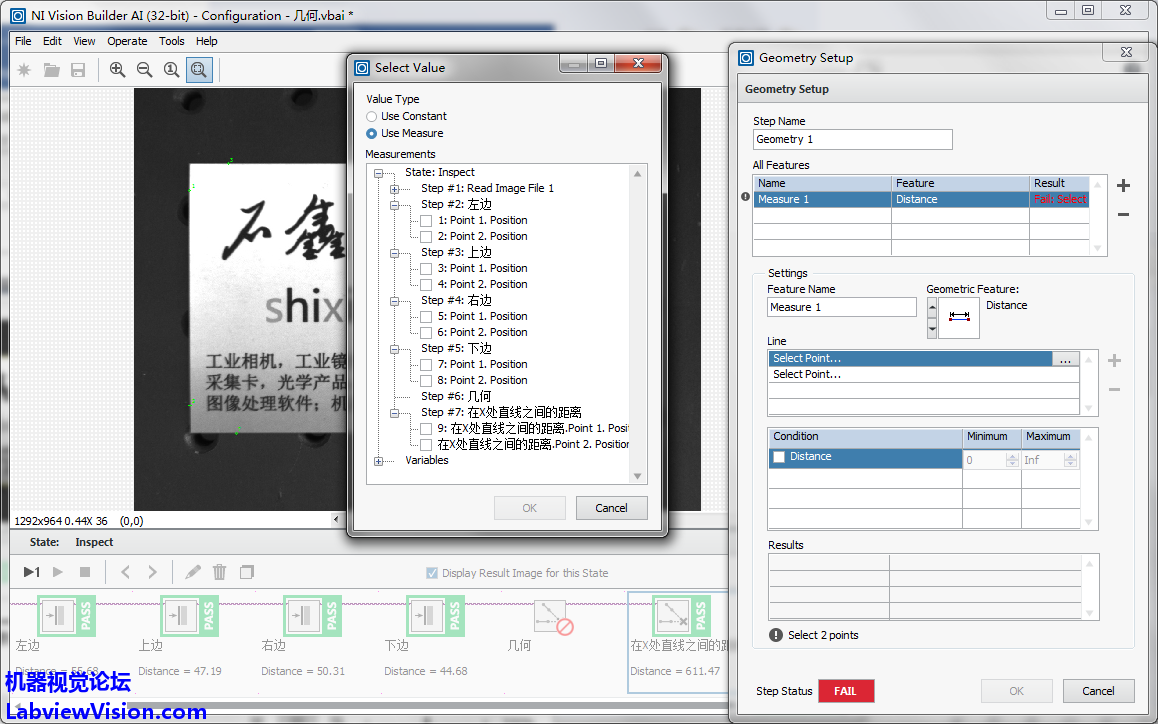The height and width of the screenshot is (724, 1158).
Task: Click the minus icon to remove feature
Action: point(1123,214)
